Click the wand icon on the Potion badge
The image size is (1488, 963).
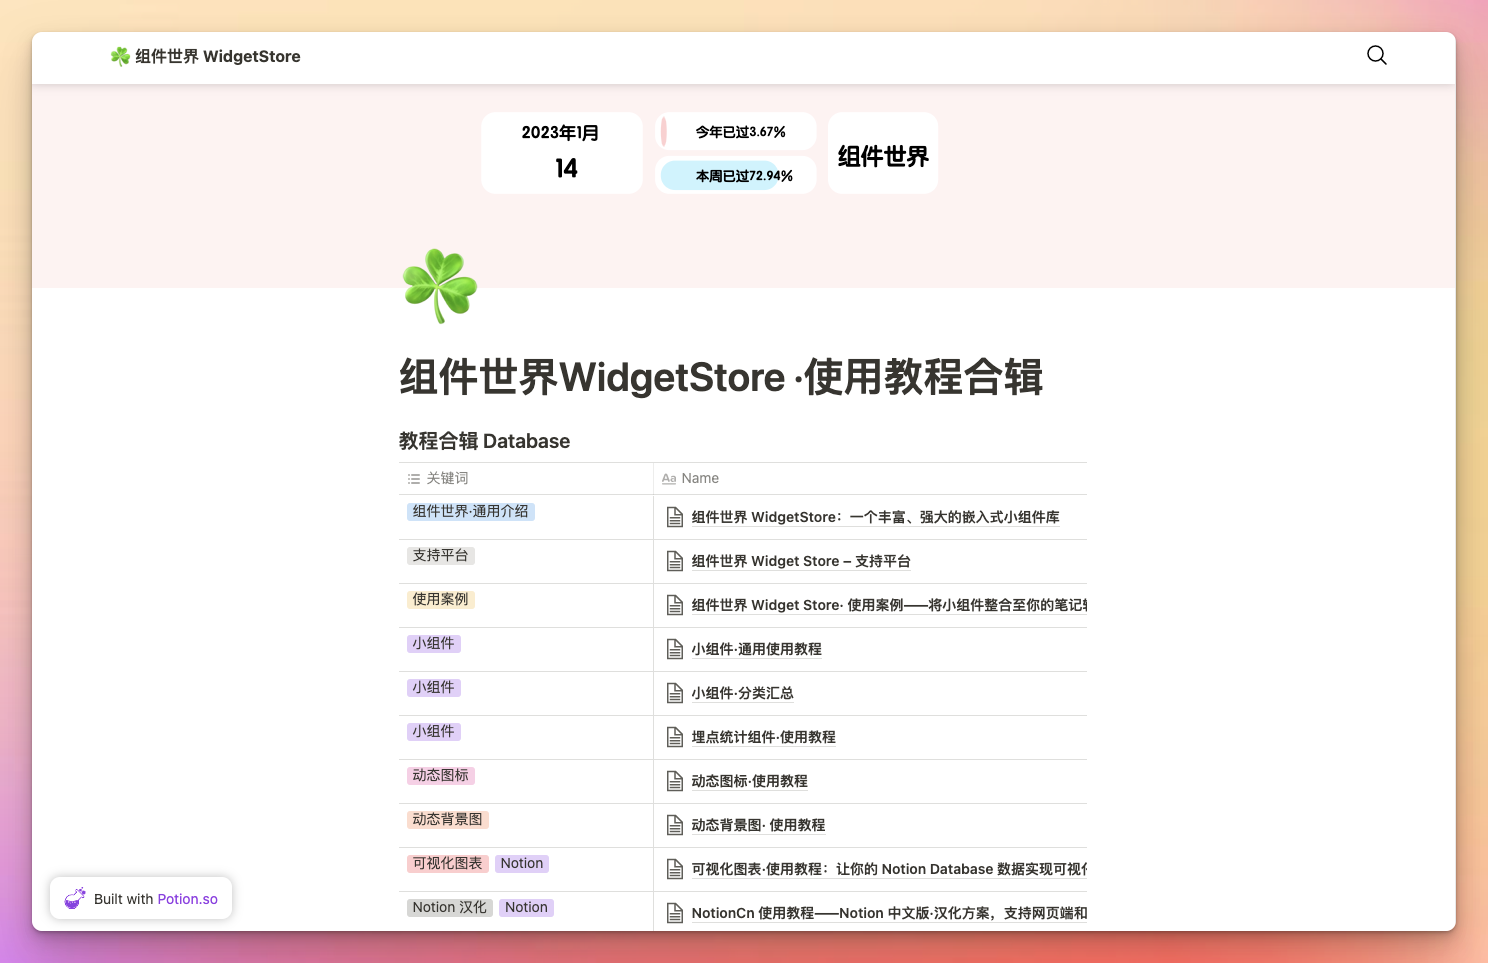click(x=74, y=898)
